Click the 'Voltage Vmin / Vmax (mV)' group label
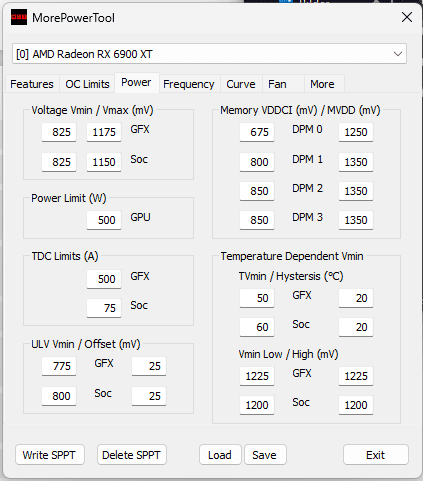Viewport: 423px width, 481px height. pyautogui.click(x=92, y=110)
